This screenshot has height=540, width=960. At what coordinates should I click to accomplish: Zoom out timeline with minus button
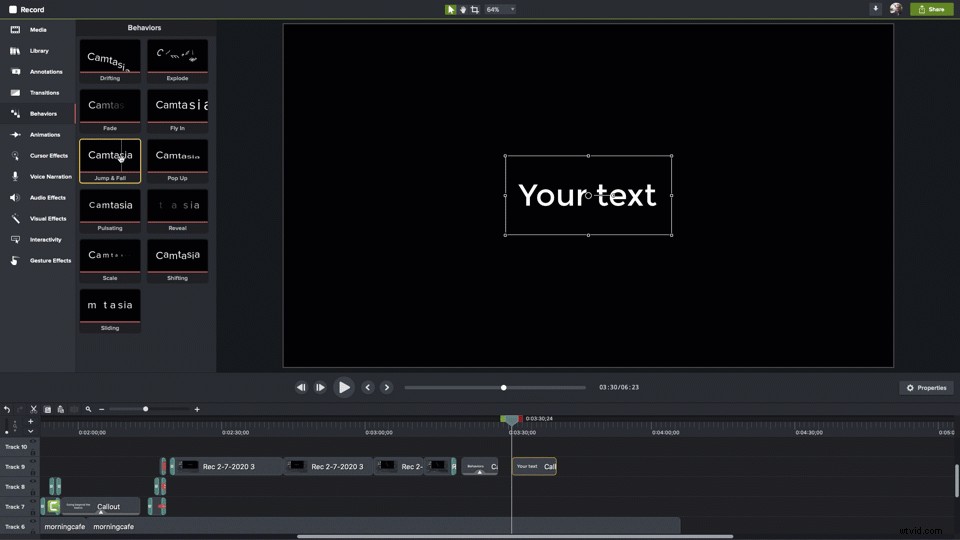pos(102,409)
